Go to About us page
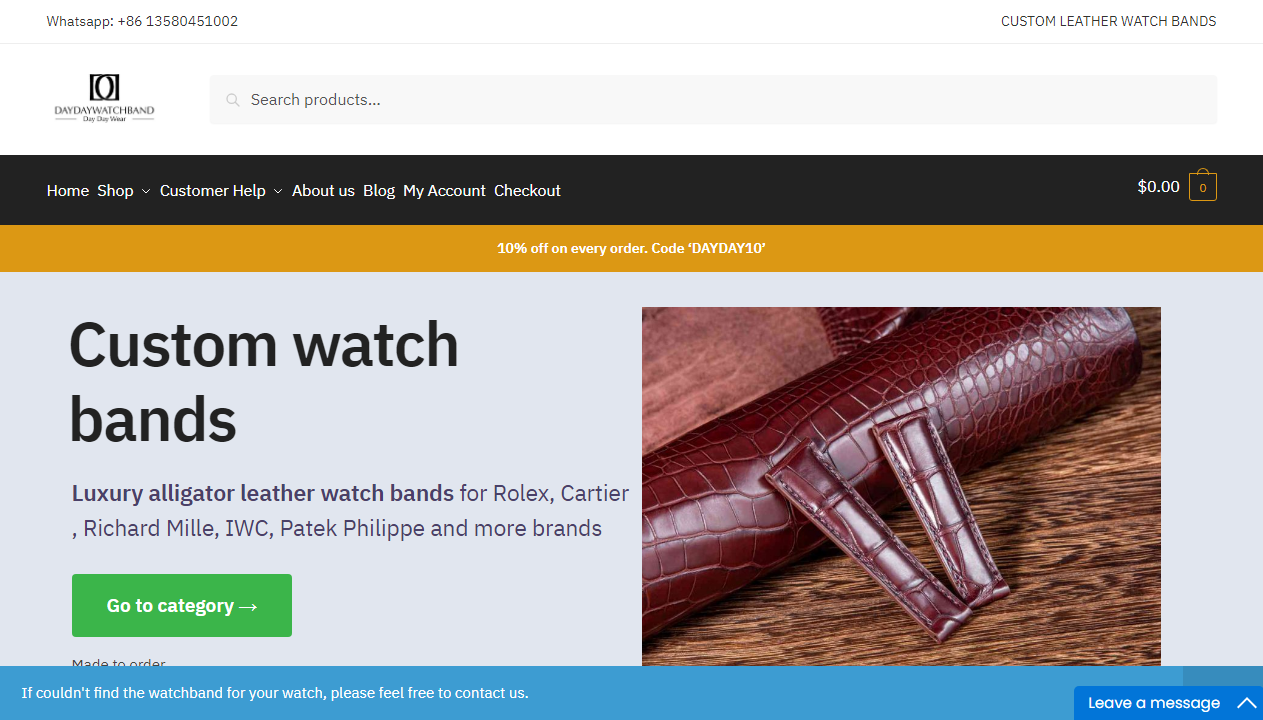1263x720 pixels. click(323, 190)
